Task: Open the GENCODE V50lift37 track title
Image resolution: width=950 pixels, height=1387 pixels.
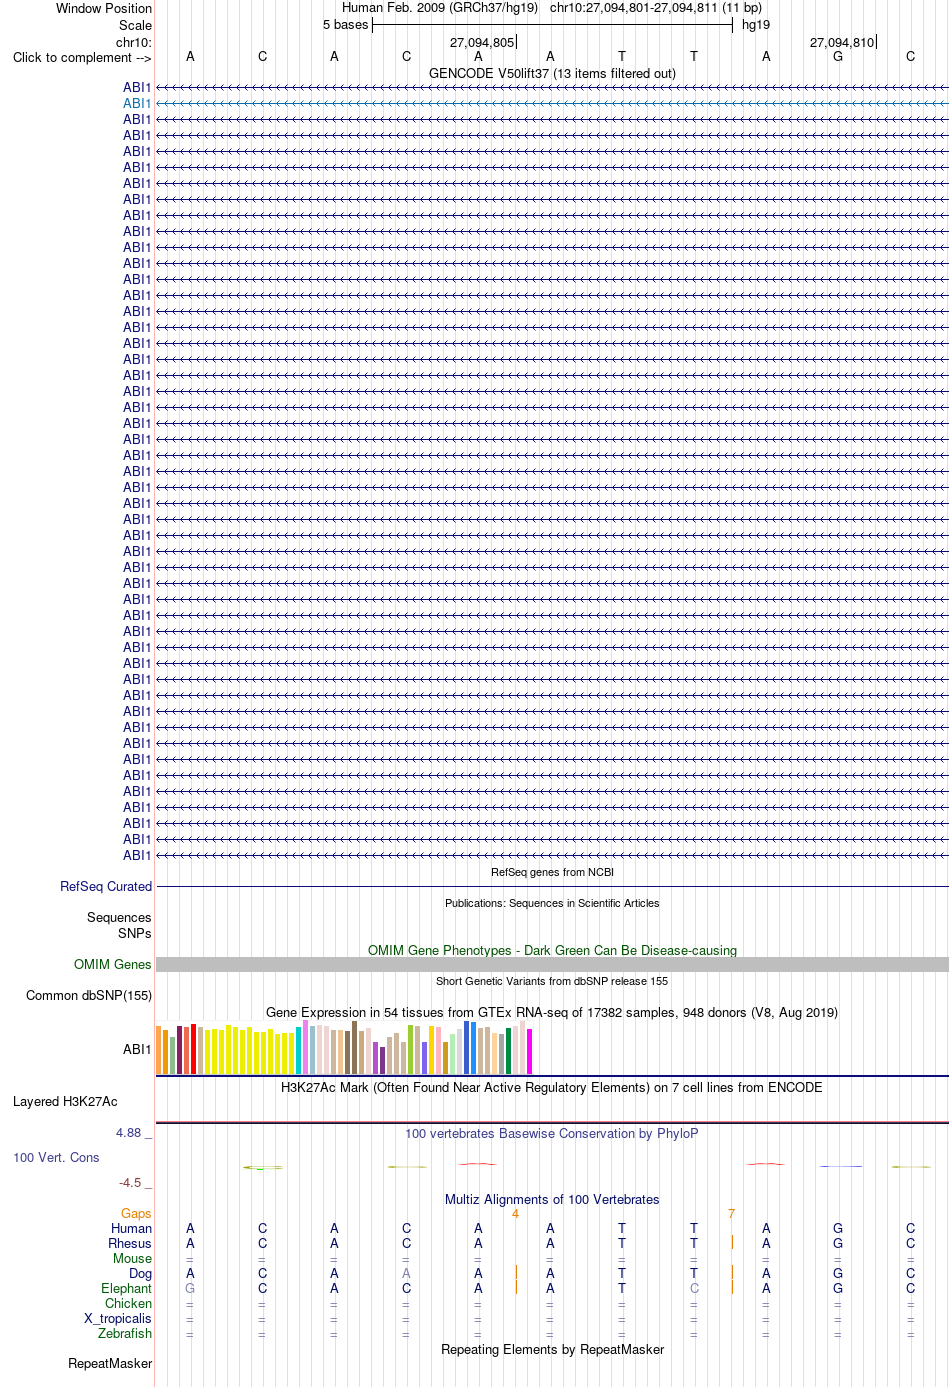Action: pyautogui.click(x=552, y=73)
